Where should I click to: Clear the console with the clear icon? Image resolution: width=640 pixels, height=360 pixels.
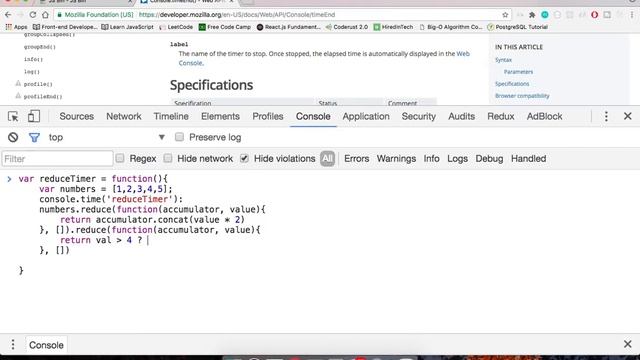tap(13, 137)
